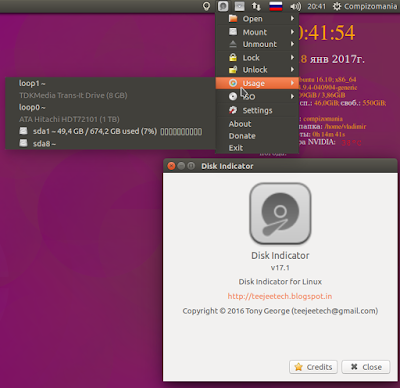
Task: Expand the Unlock submenu arrow
Action: tap(292, 69)
